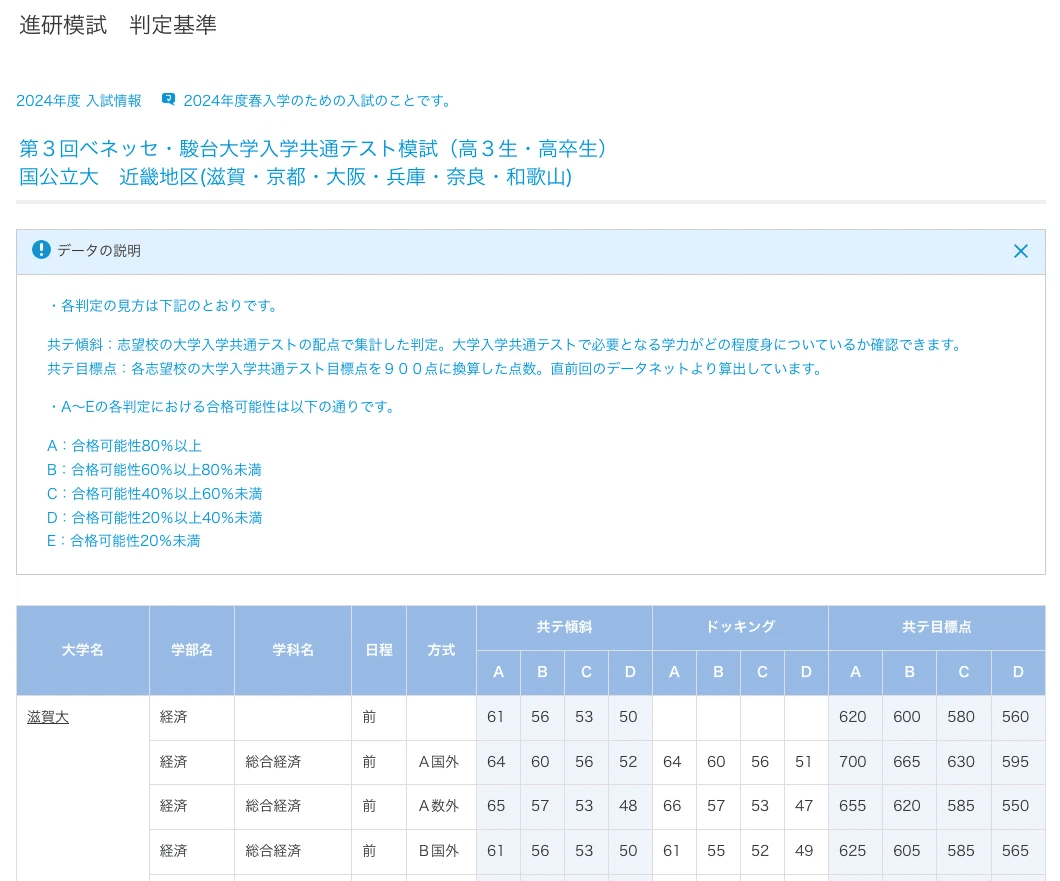The width and height of the screenshot is (1060, 881).
Task: Click the 学部名 column header
Action: pyautogui.click(x=192, y=650)
